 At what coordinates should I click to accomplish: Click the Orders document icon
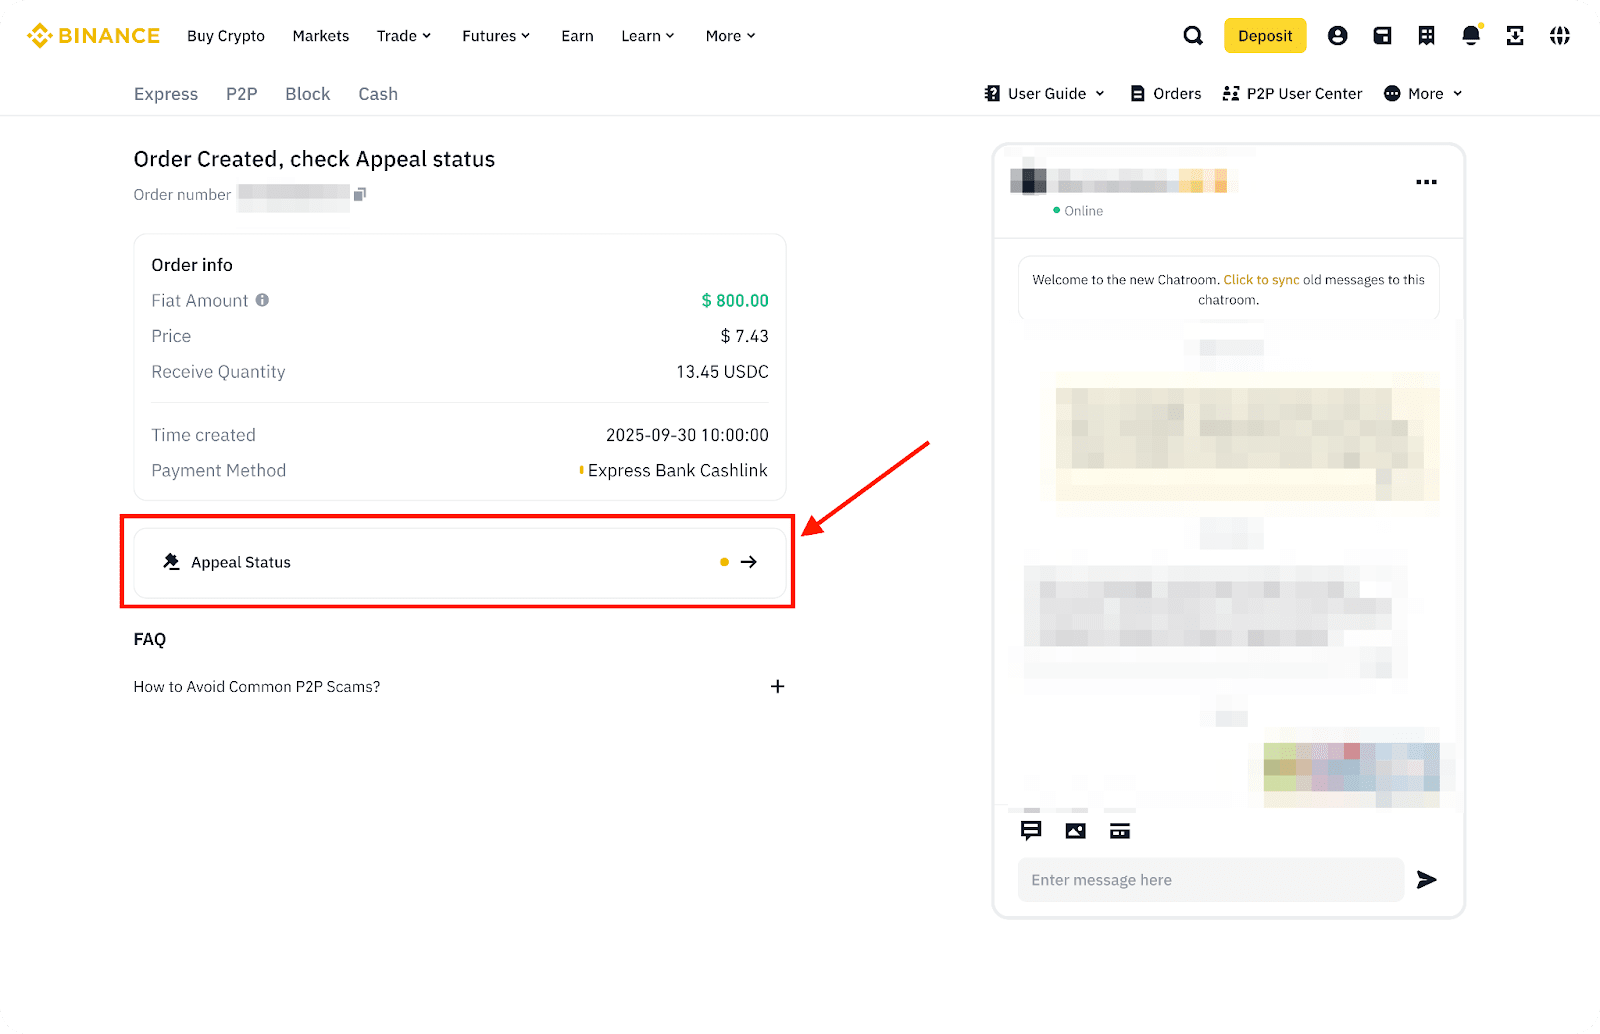coord(1137,93)
